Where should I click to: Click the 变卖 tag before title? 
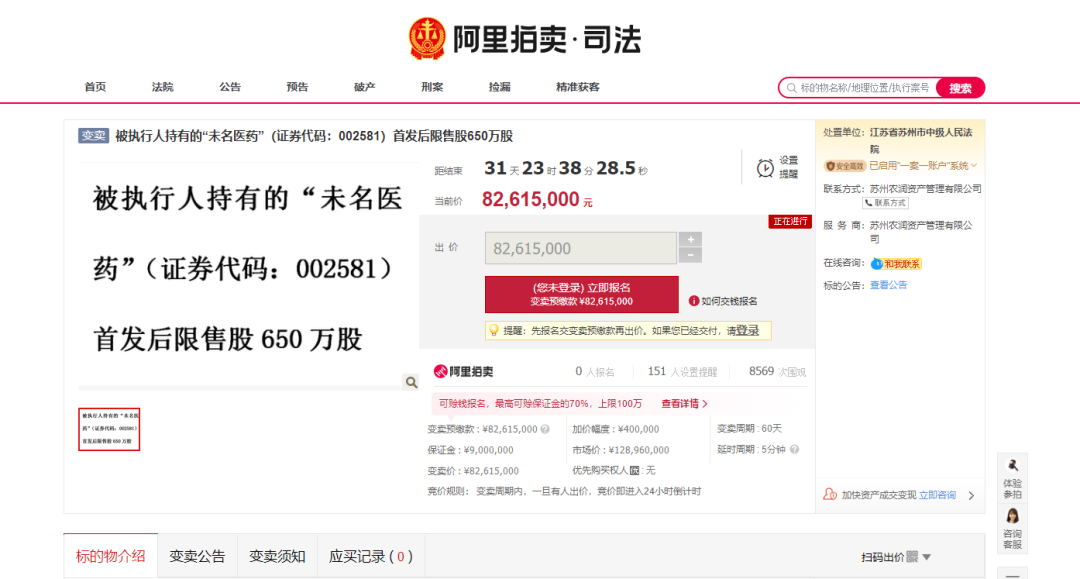[x=93, y=136]
